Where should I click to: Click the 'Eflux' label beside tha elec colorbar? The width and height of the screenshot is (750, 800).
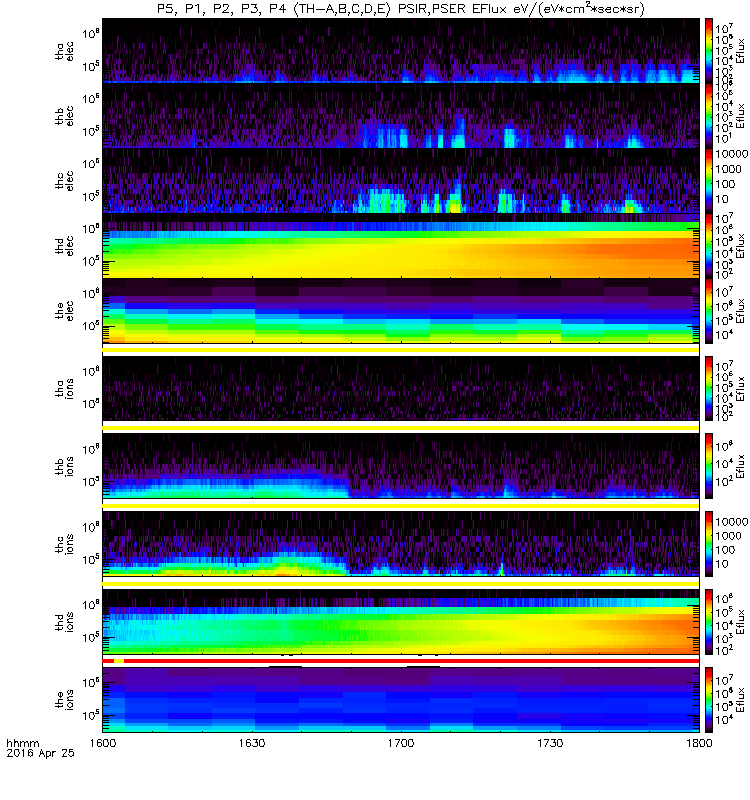(741, 51)
